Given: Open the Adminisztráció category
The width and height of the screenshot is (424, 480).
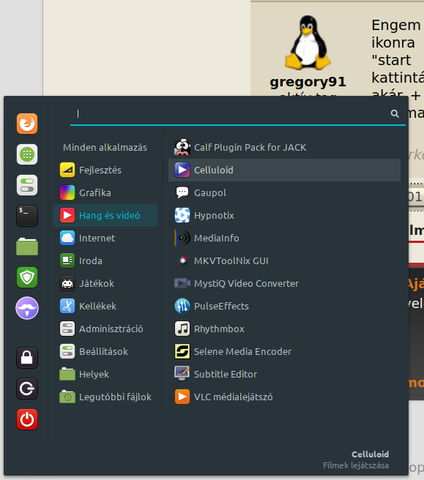Looking at the screenshot, I should tap(105, 329).
